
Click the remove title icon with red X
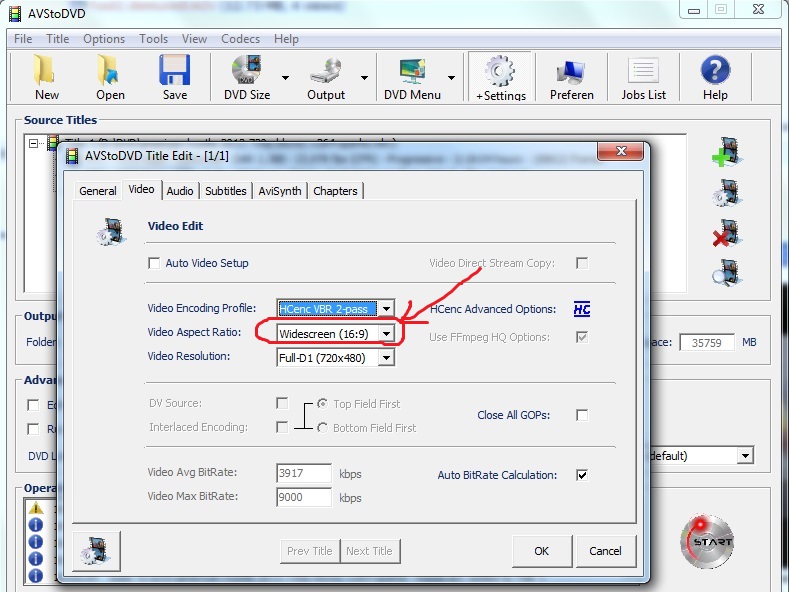tap(727, 233)
